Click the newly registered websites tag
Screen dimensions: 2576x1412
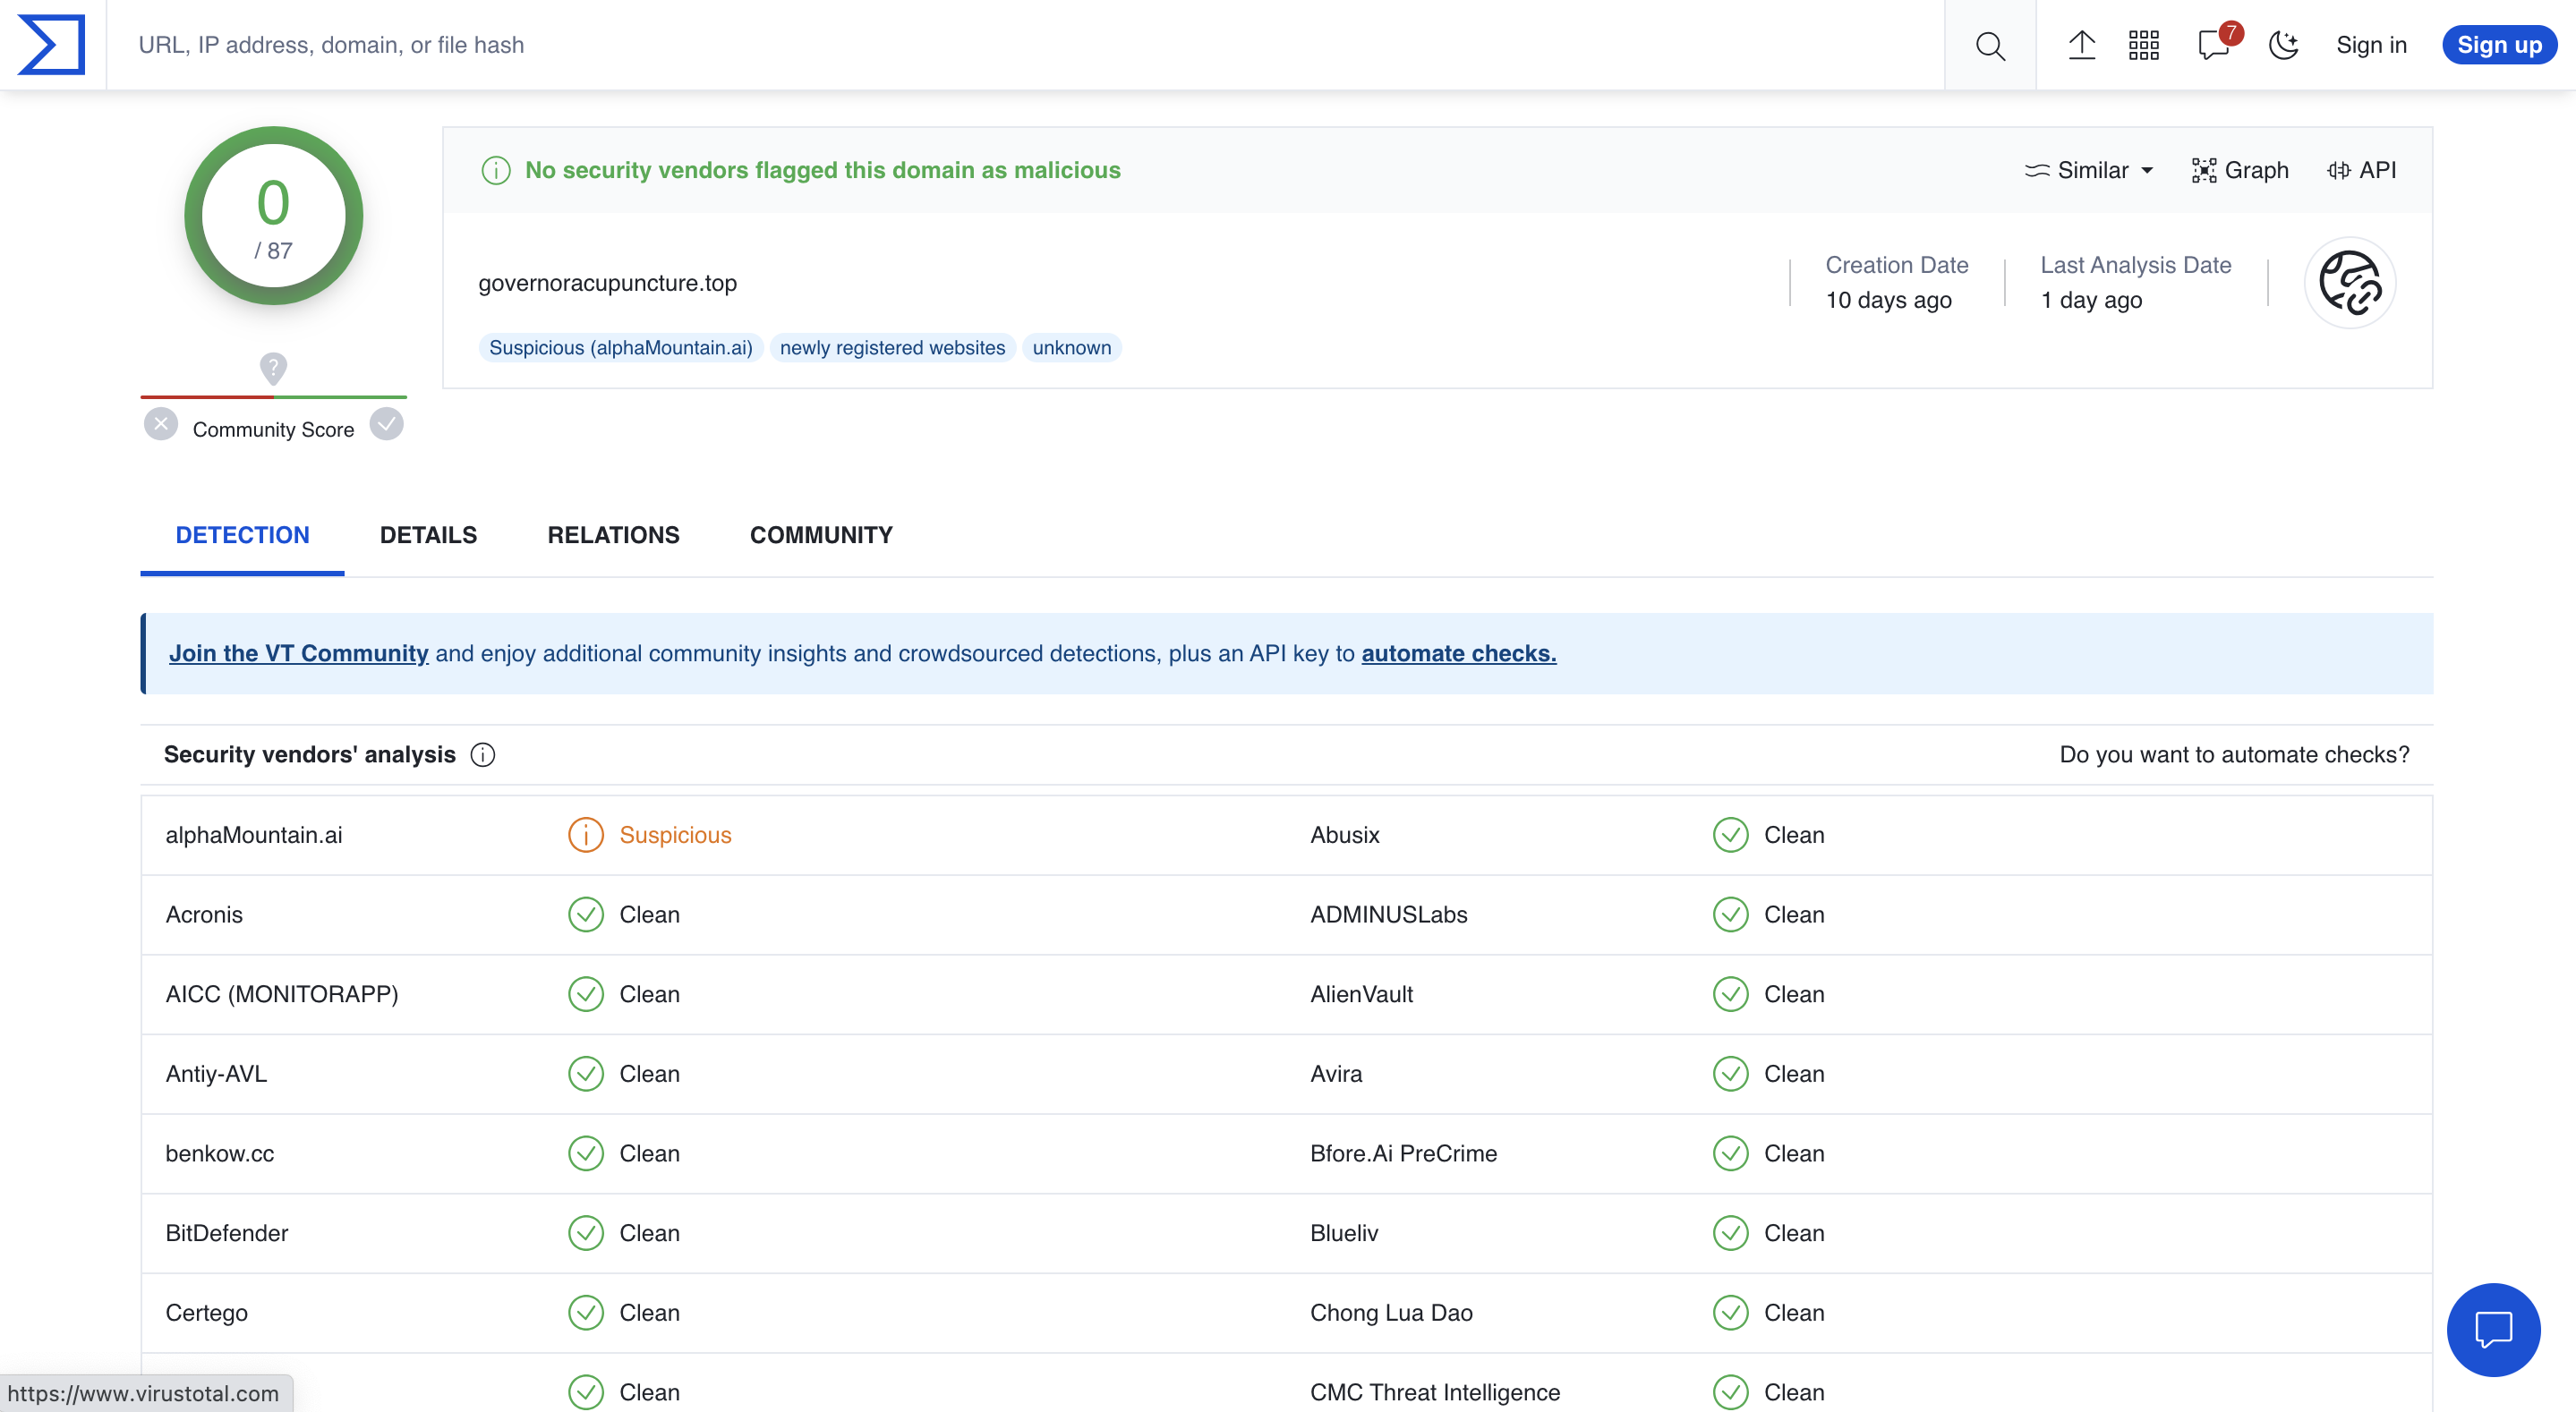point(892,347)
